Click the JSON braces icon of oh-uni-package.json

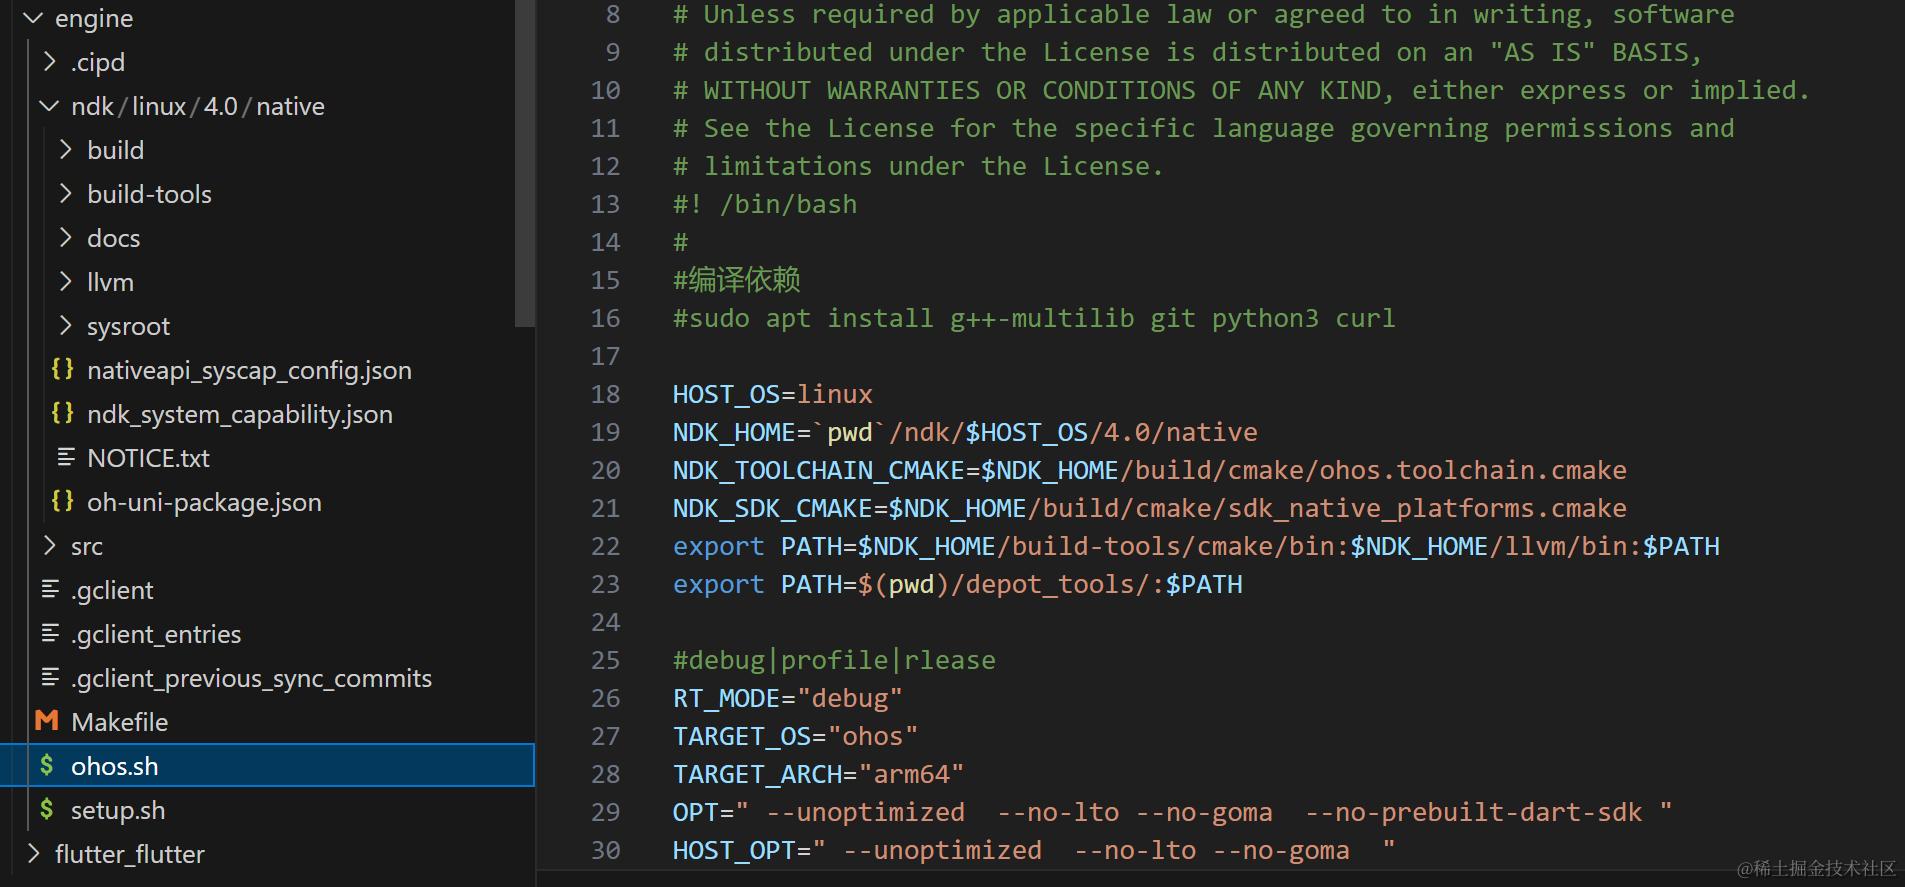pos(62,501)
